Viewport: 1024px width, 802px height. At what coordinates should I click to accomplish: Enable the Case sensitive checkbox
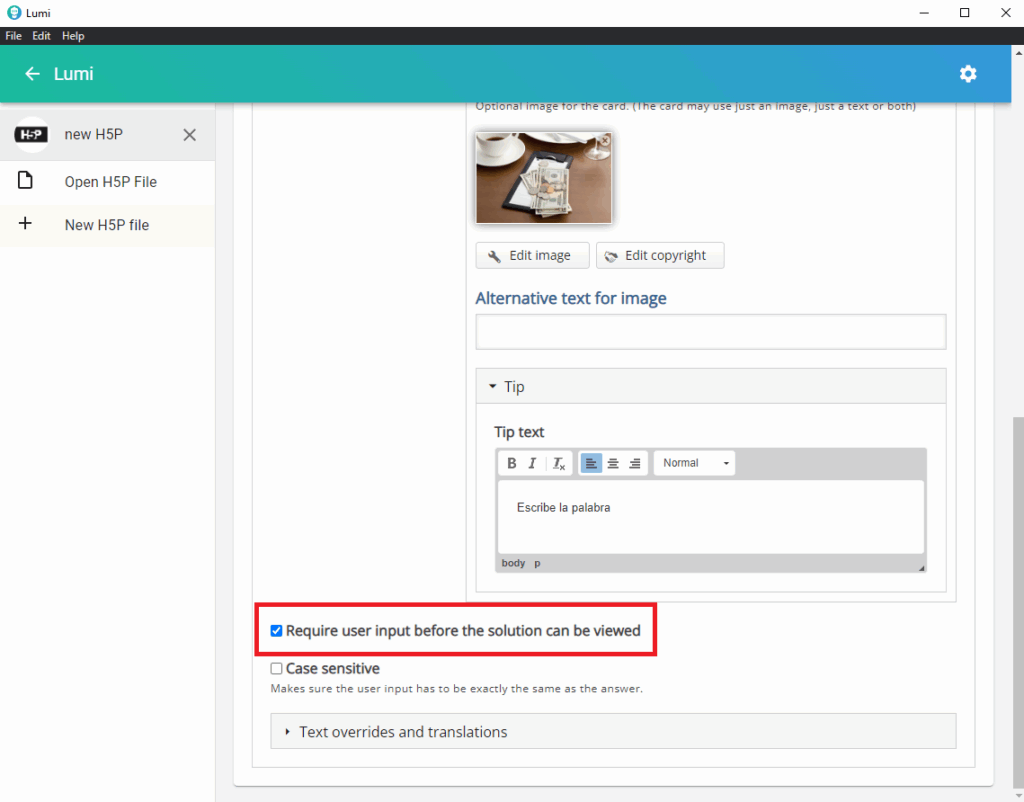point(277,668)
